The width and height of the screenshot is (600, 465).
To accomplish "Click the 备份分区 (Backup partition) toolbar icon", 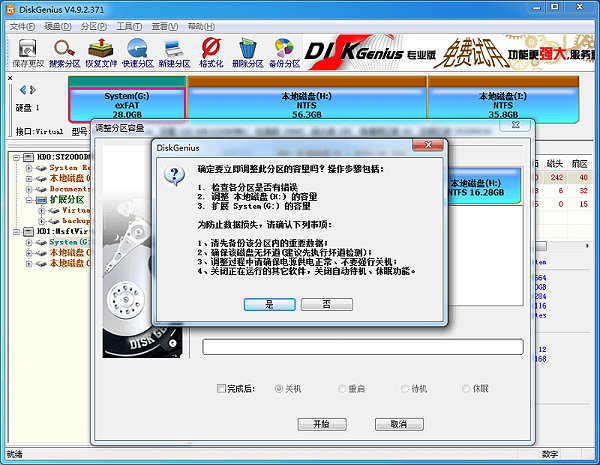I will (284, 53).
